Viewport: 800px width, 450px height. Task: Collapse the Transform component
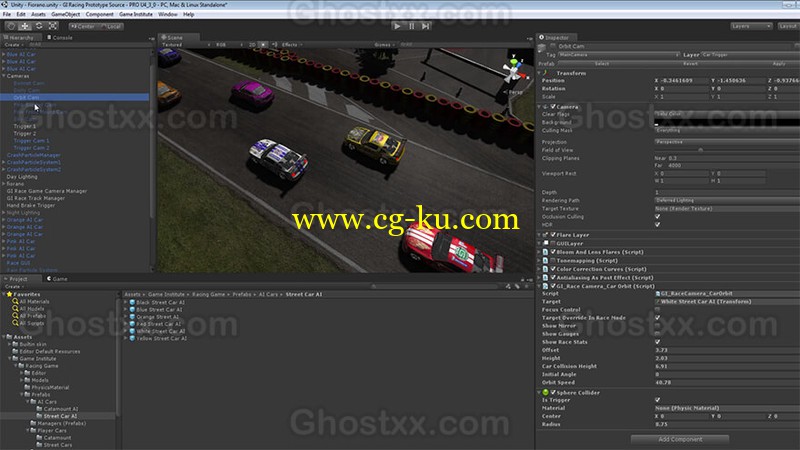point(540,73)
